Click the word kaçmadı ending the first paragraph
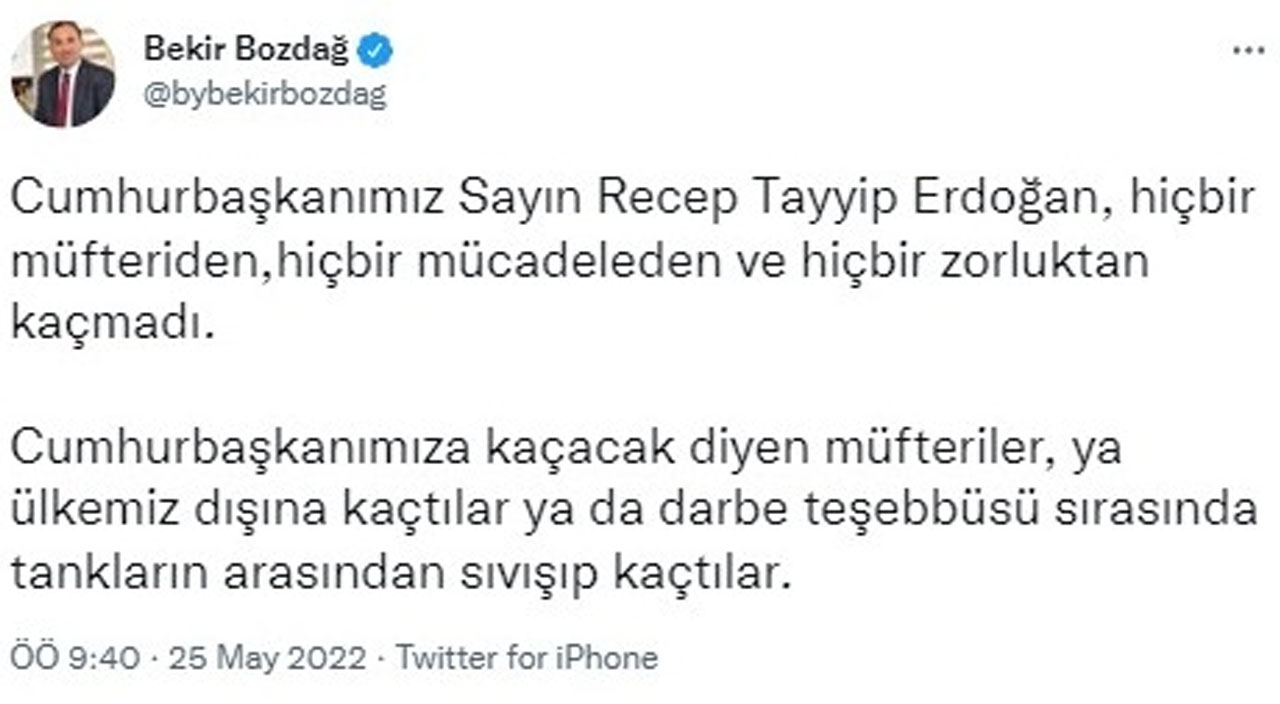Screen dimensions: 1280x704 (112, 320)
